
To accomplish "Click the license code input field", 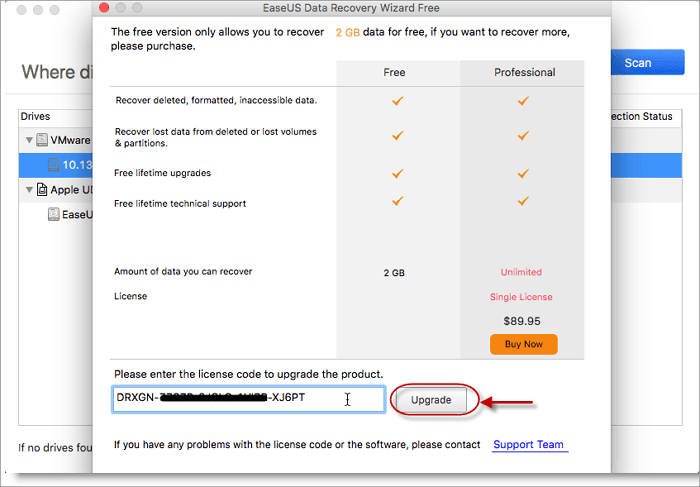I will [248, 400].
